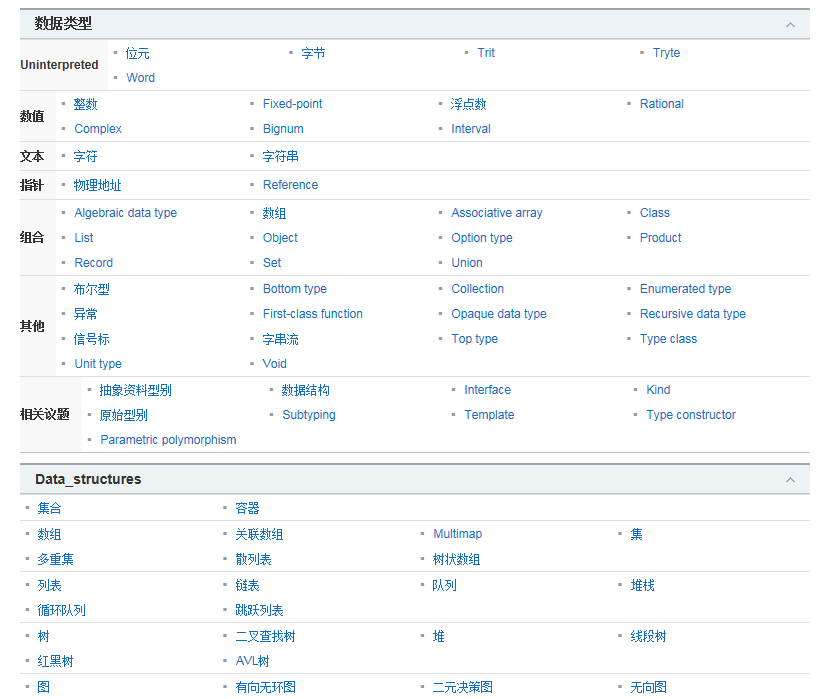The height and width of the screenshot is (699, 838).
Task: Click the Bottom type link
Action: pos(294,289)
